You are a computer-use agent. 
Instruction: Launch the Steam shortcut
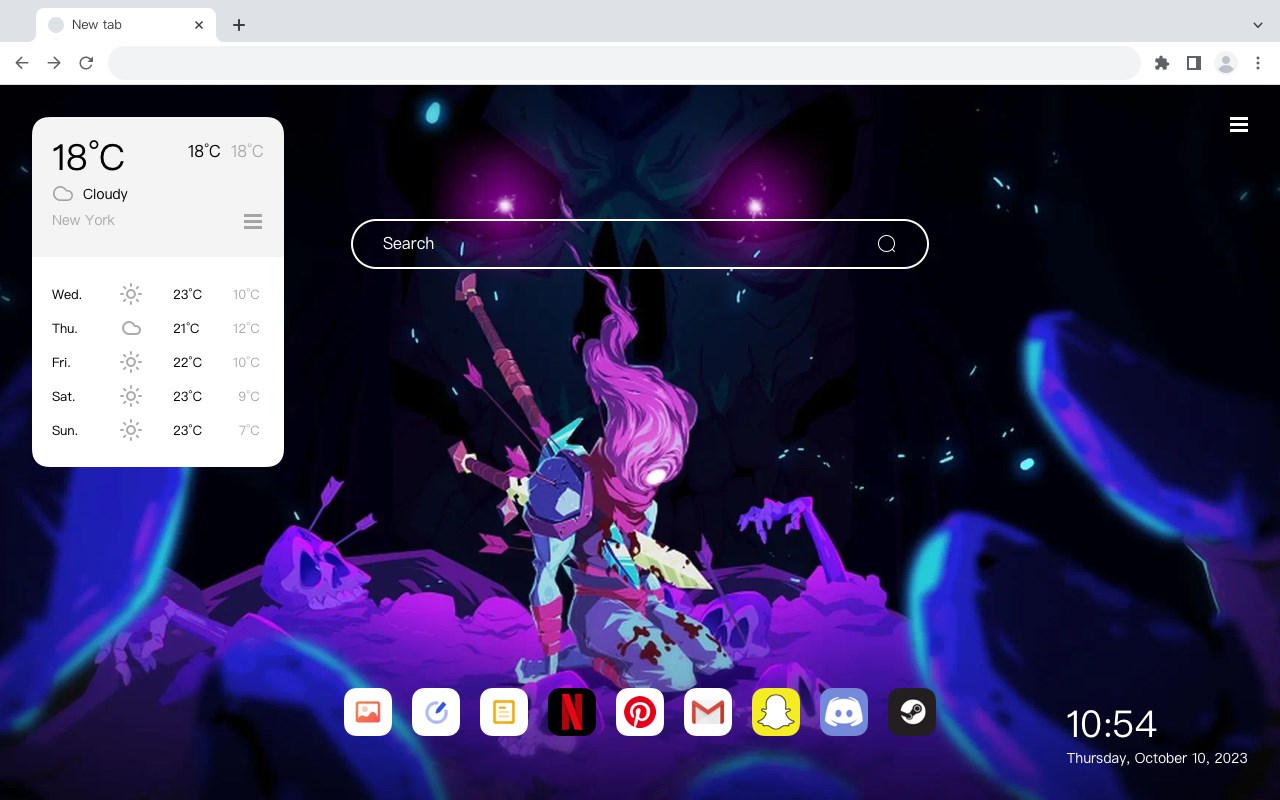[912, 712]
